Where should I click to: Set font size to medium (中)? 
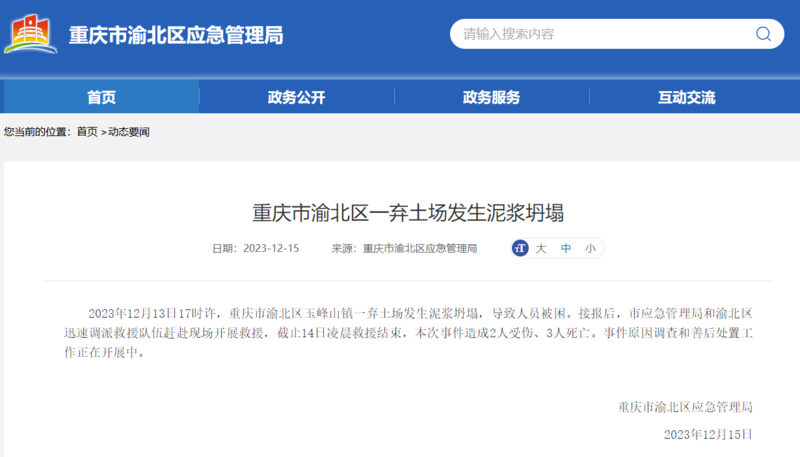(566, 248)
